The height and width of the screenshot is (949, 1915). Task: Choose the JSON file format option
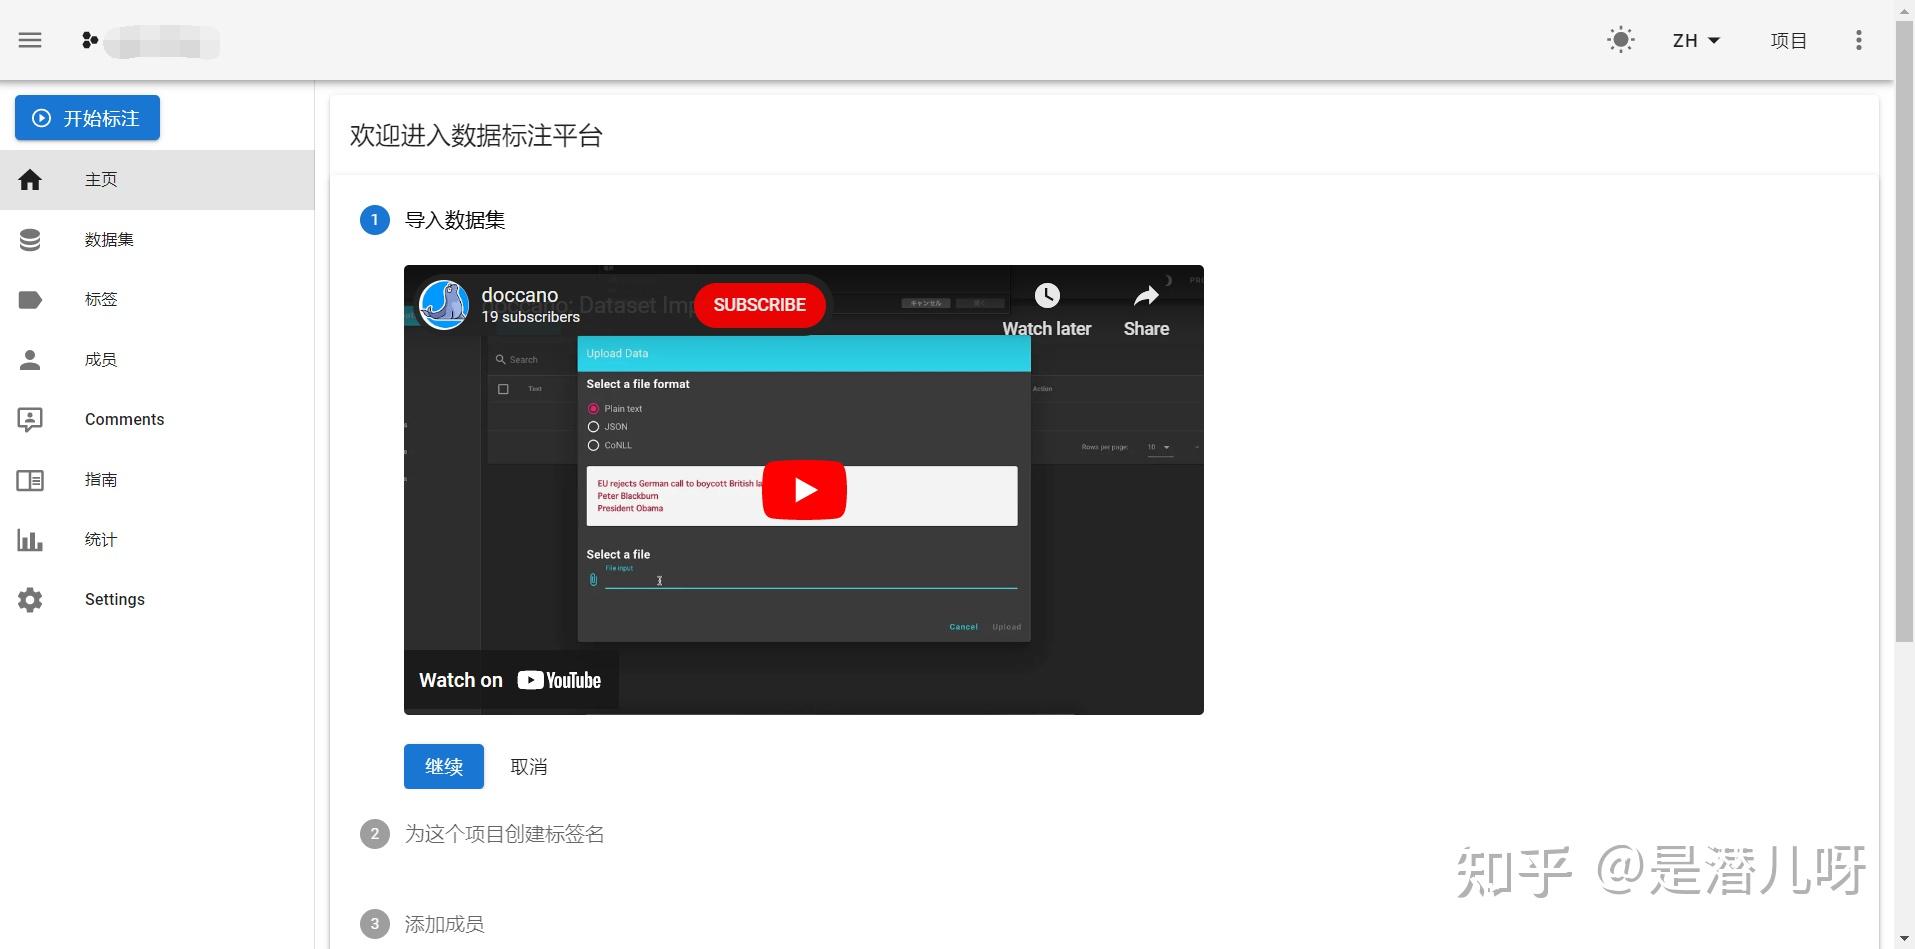[593, 427]
